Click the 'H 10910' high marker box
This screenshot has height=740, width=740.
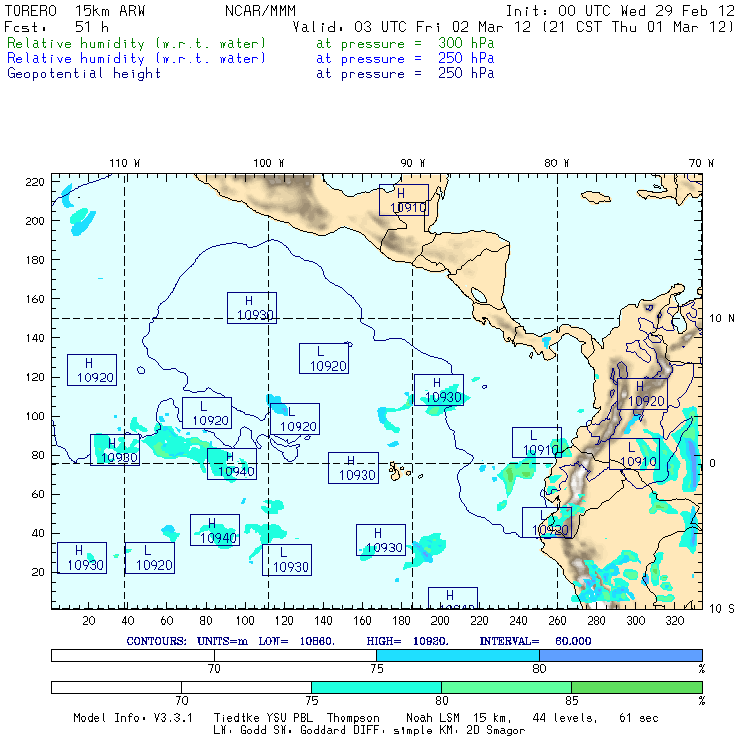tap(404, 200)
